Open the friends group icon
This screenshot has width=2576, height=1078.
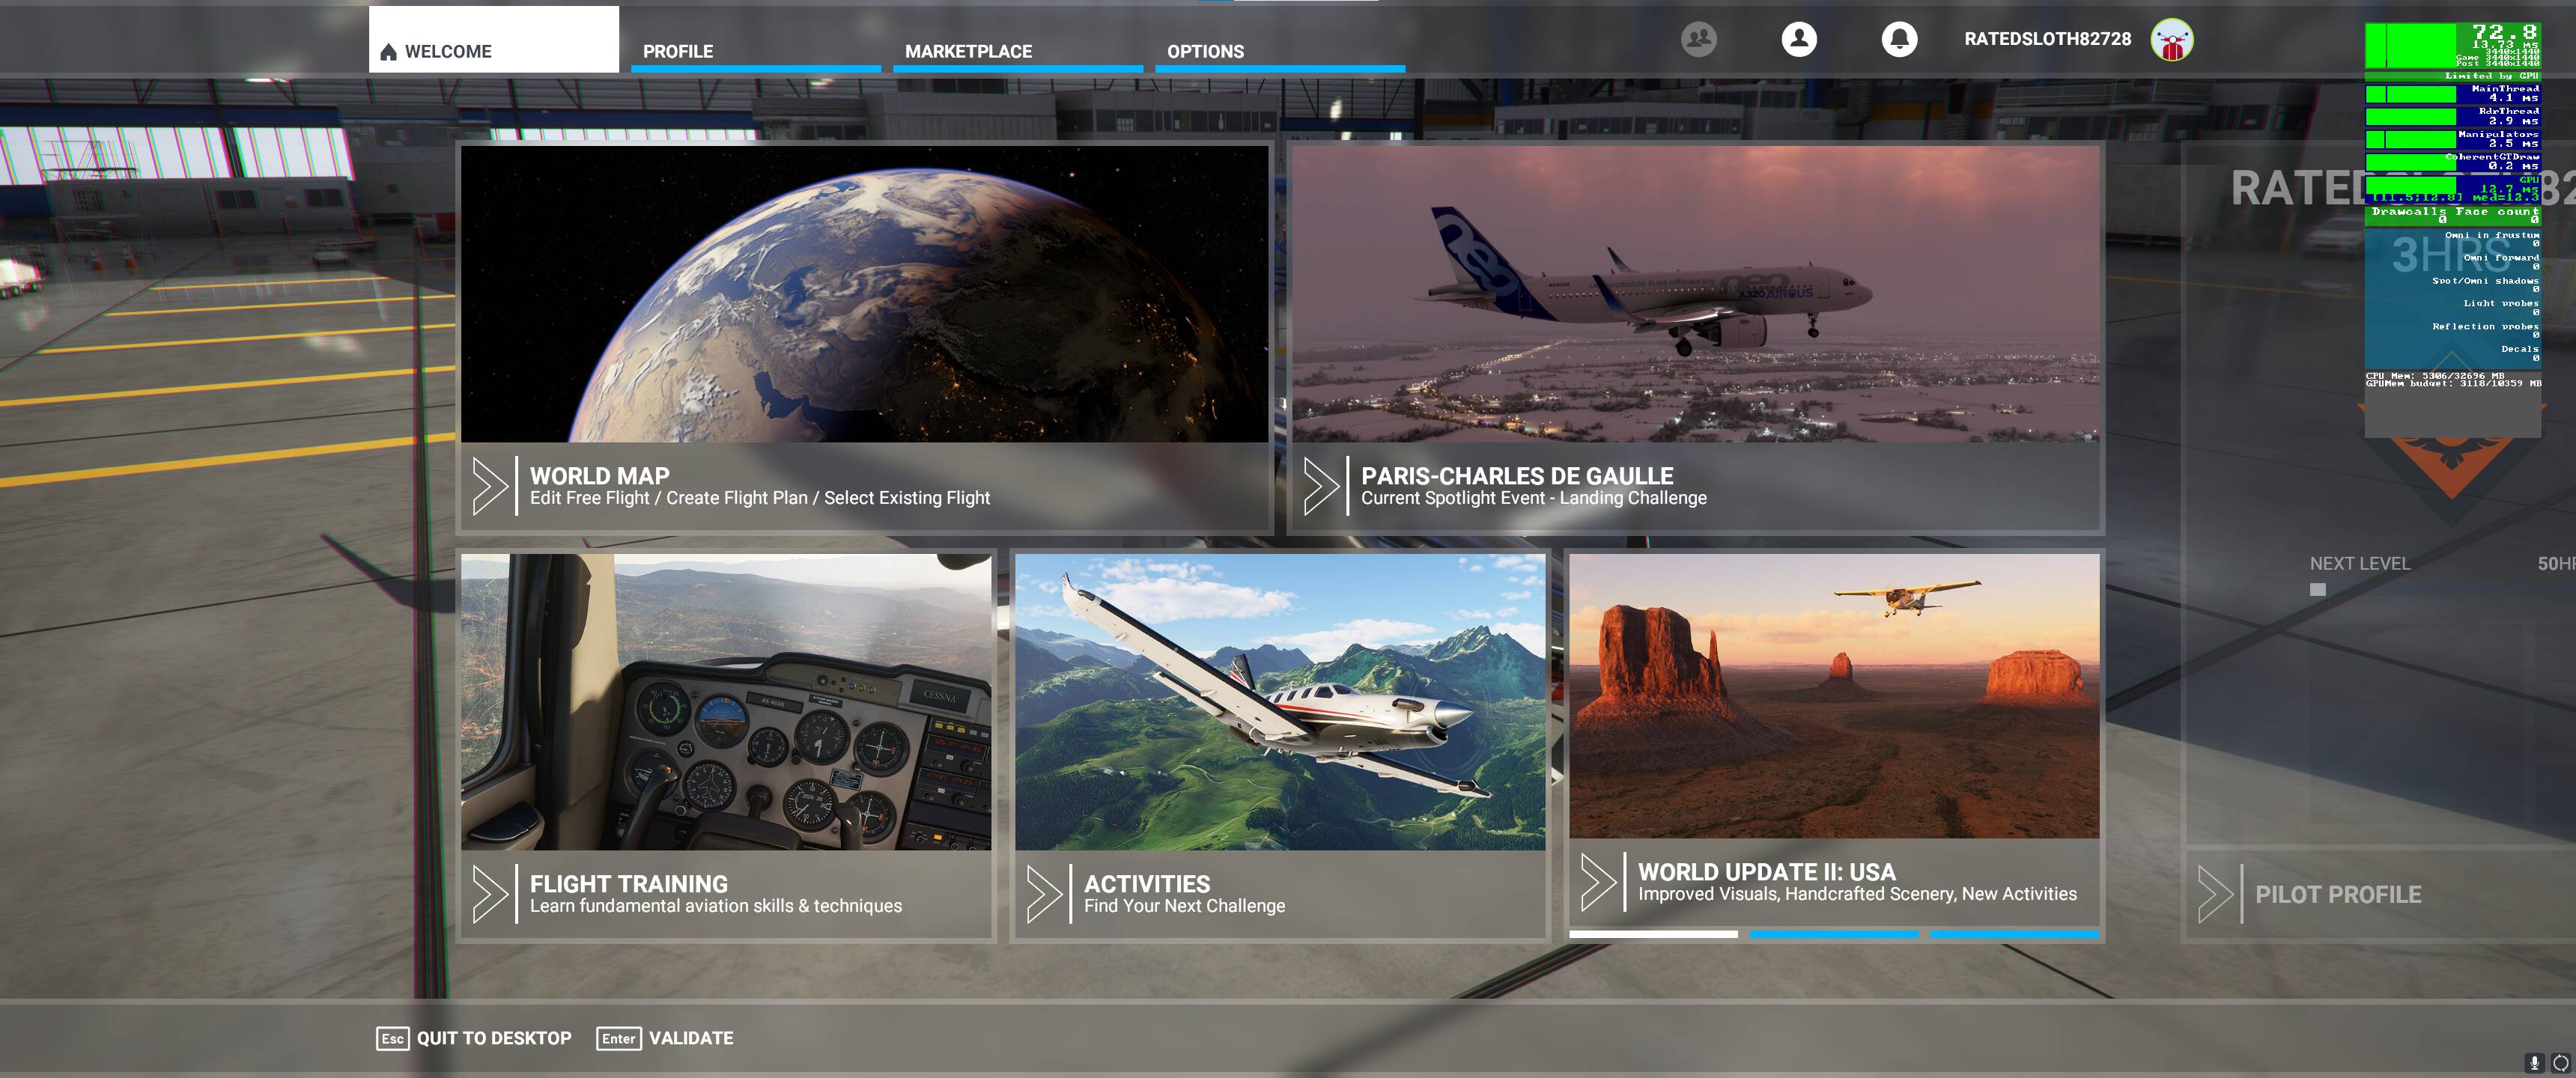coord(1698,39)
